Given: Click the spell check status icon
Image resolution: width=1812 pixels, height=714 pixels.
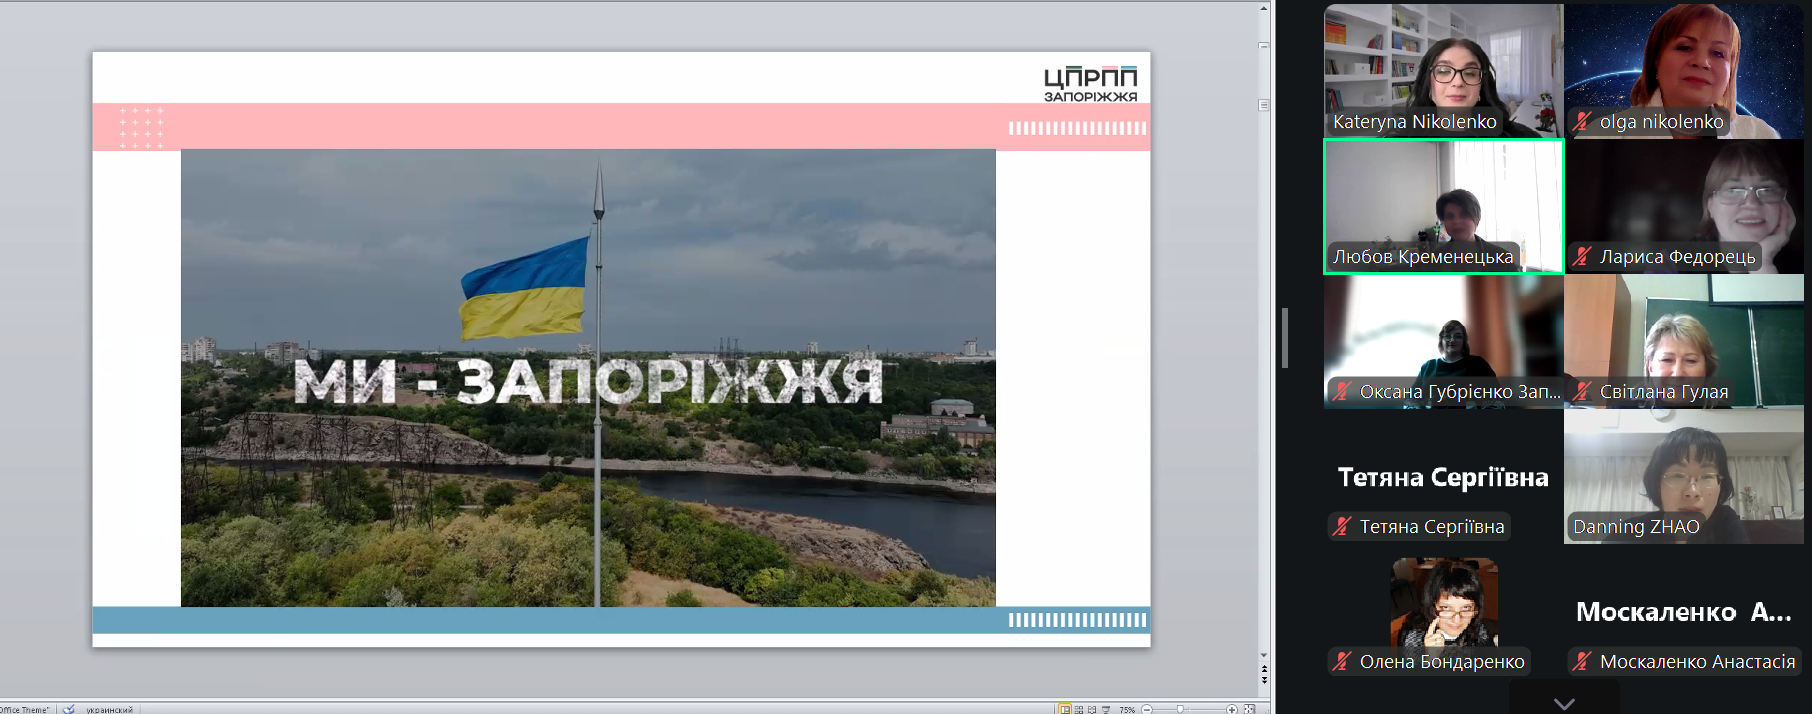Looking at the screenshot, I should point(69,709).
